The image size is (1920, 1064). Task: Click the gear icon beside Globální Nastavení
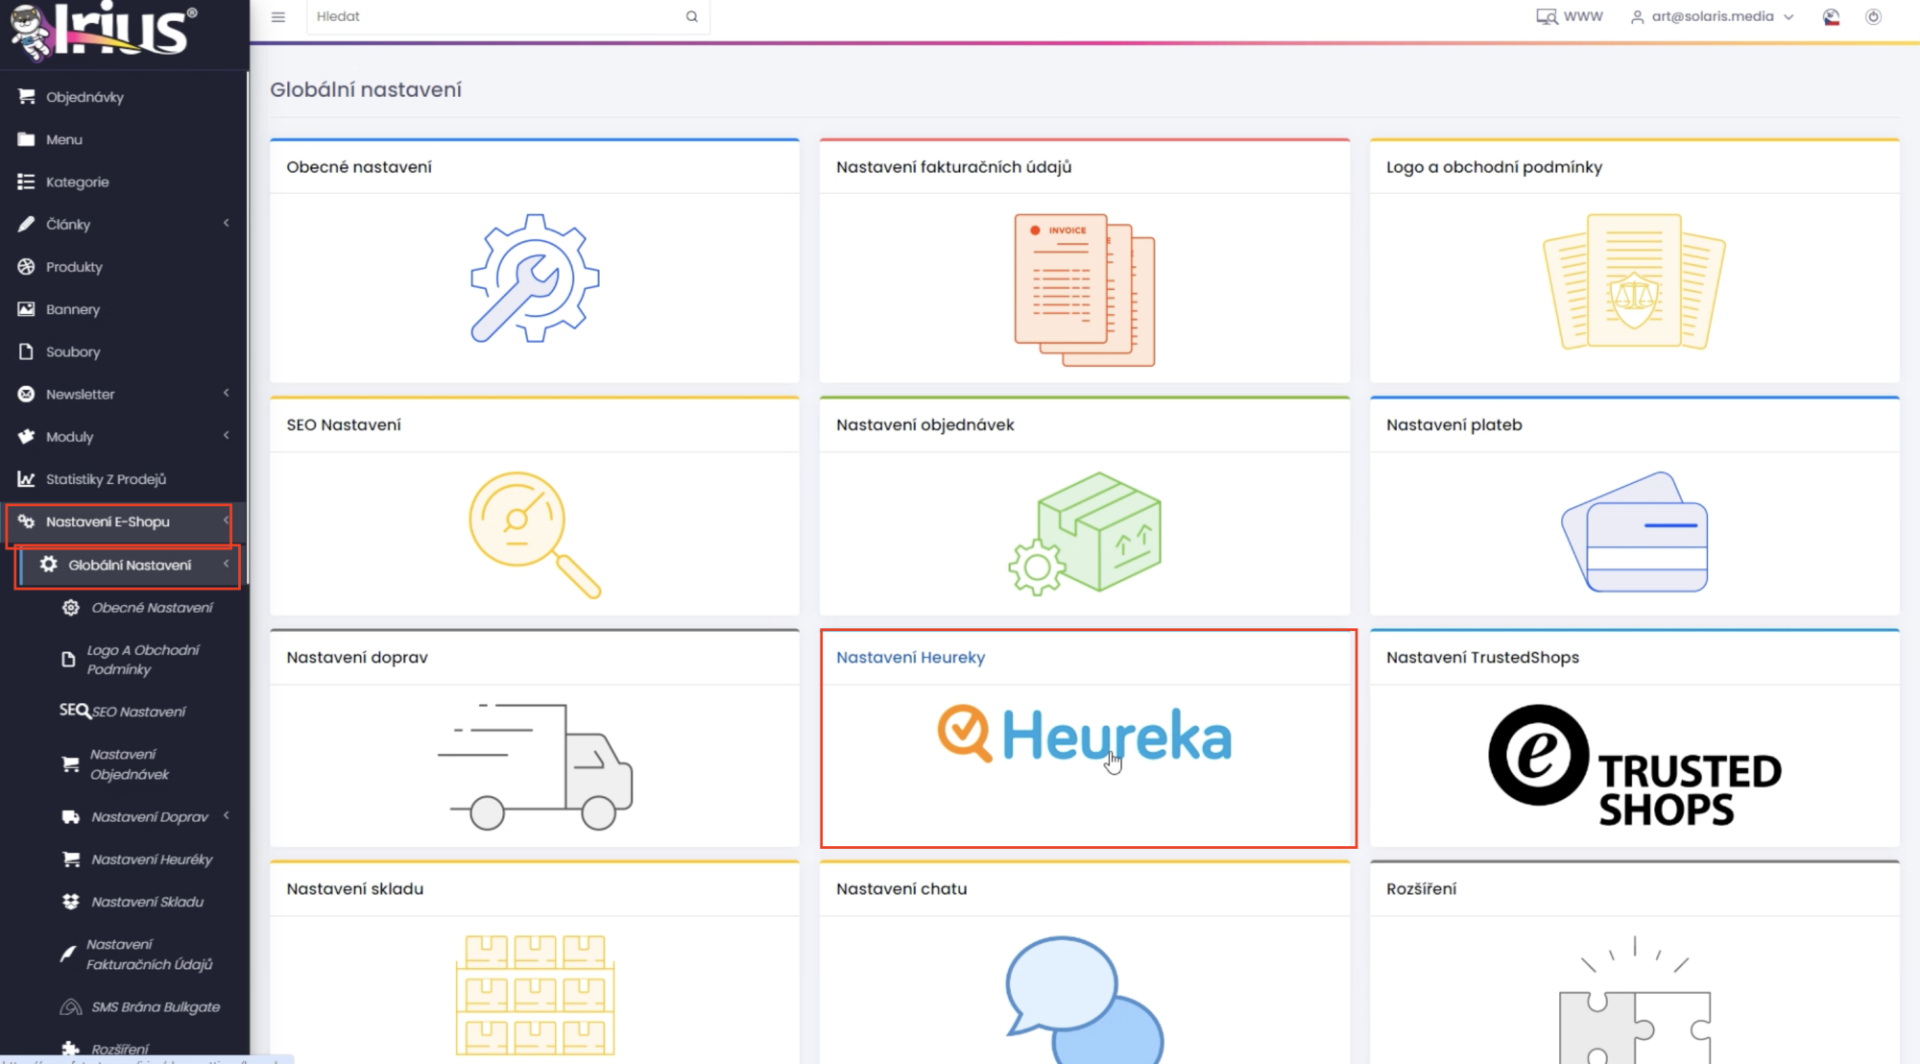(48, 564)
